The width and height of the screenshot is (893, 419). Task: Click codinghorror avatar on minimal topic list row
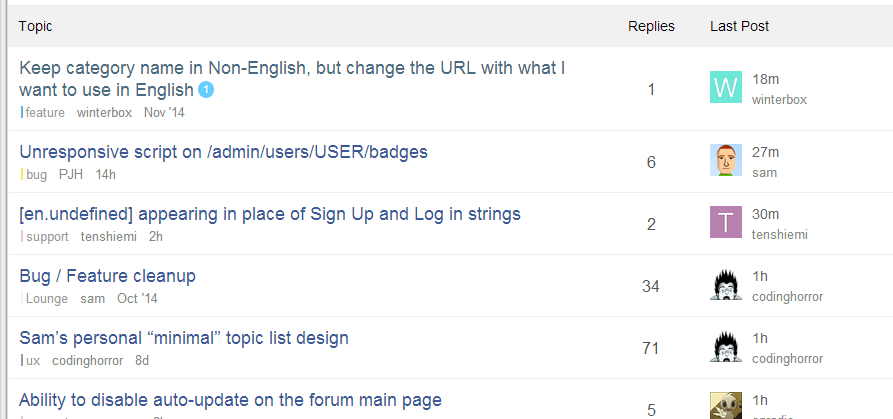(726, 346)
